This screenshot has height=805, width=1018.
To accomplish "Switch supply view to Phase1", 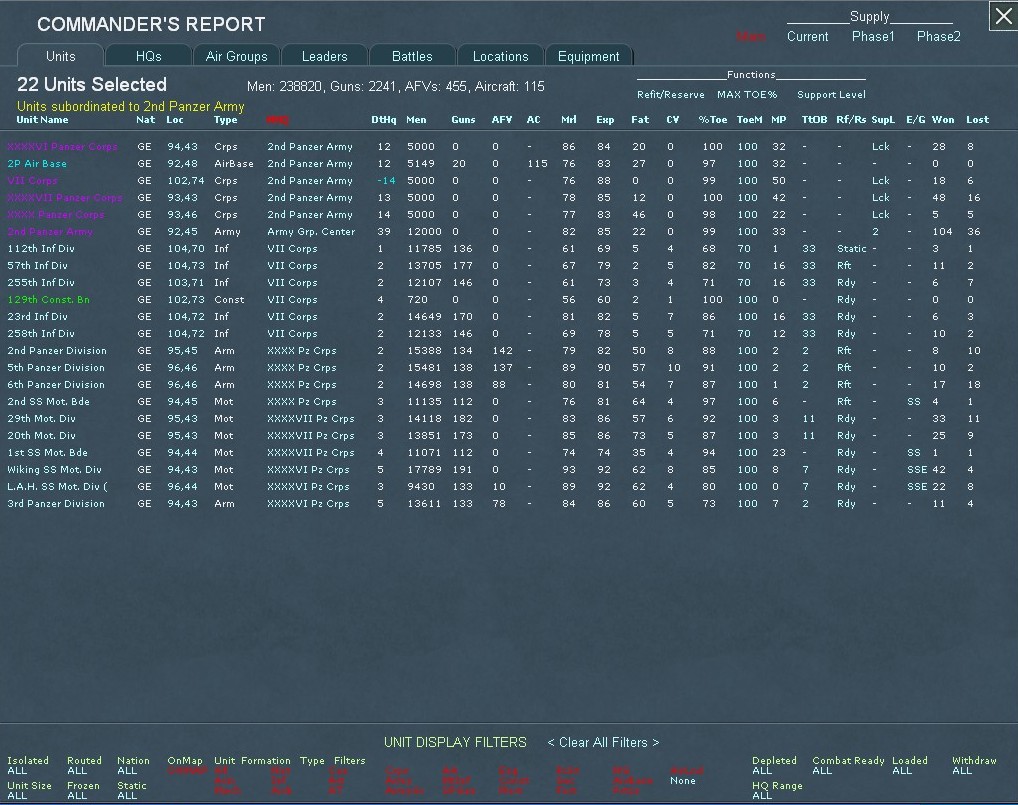I will point(873,36).
